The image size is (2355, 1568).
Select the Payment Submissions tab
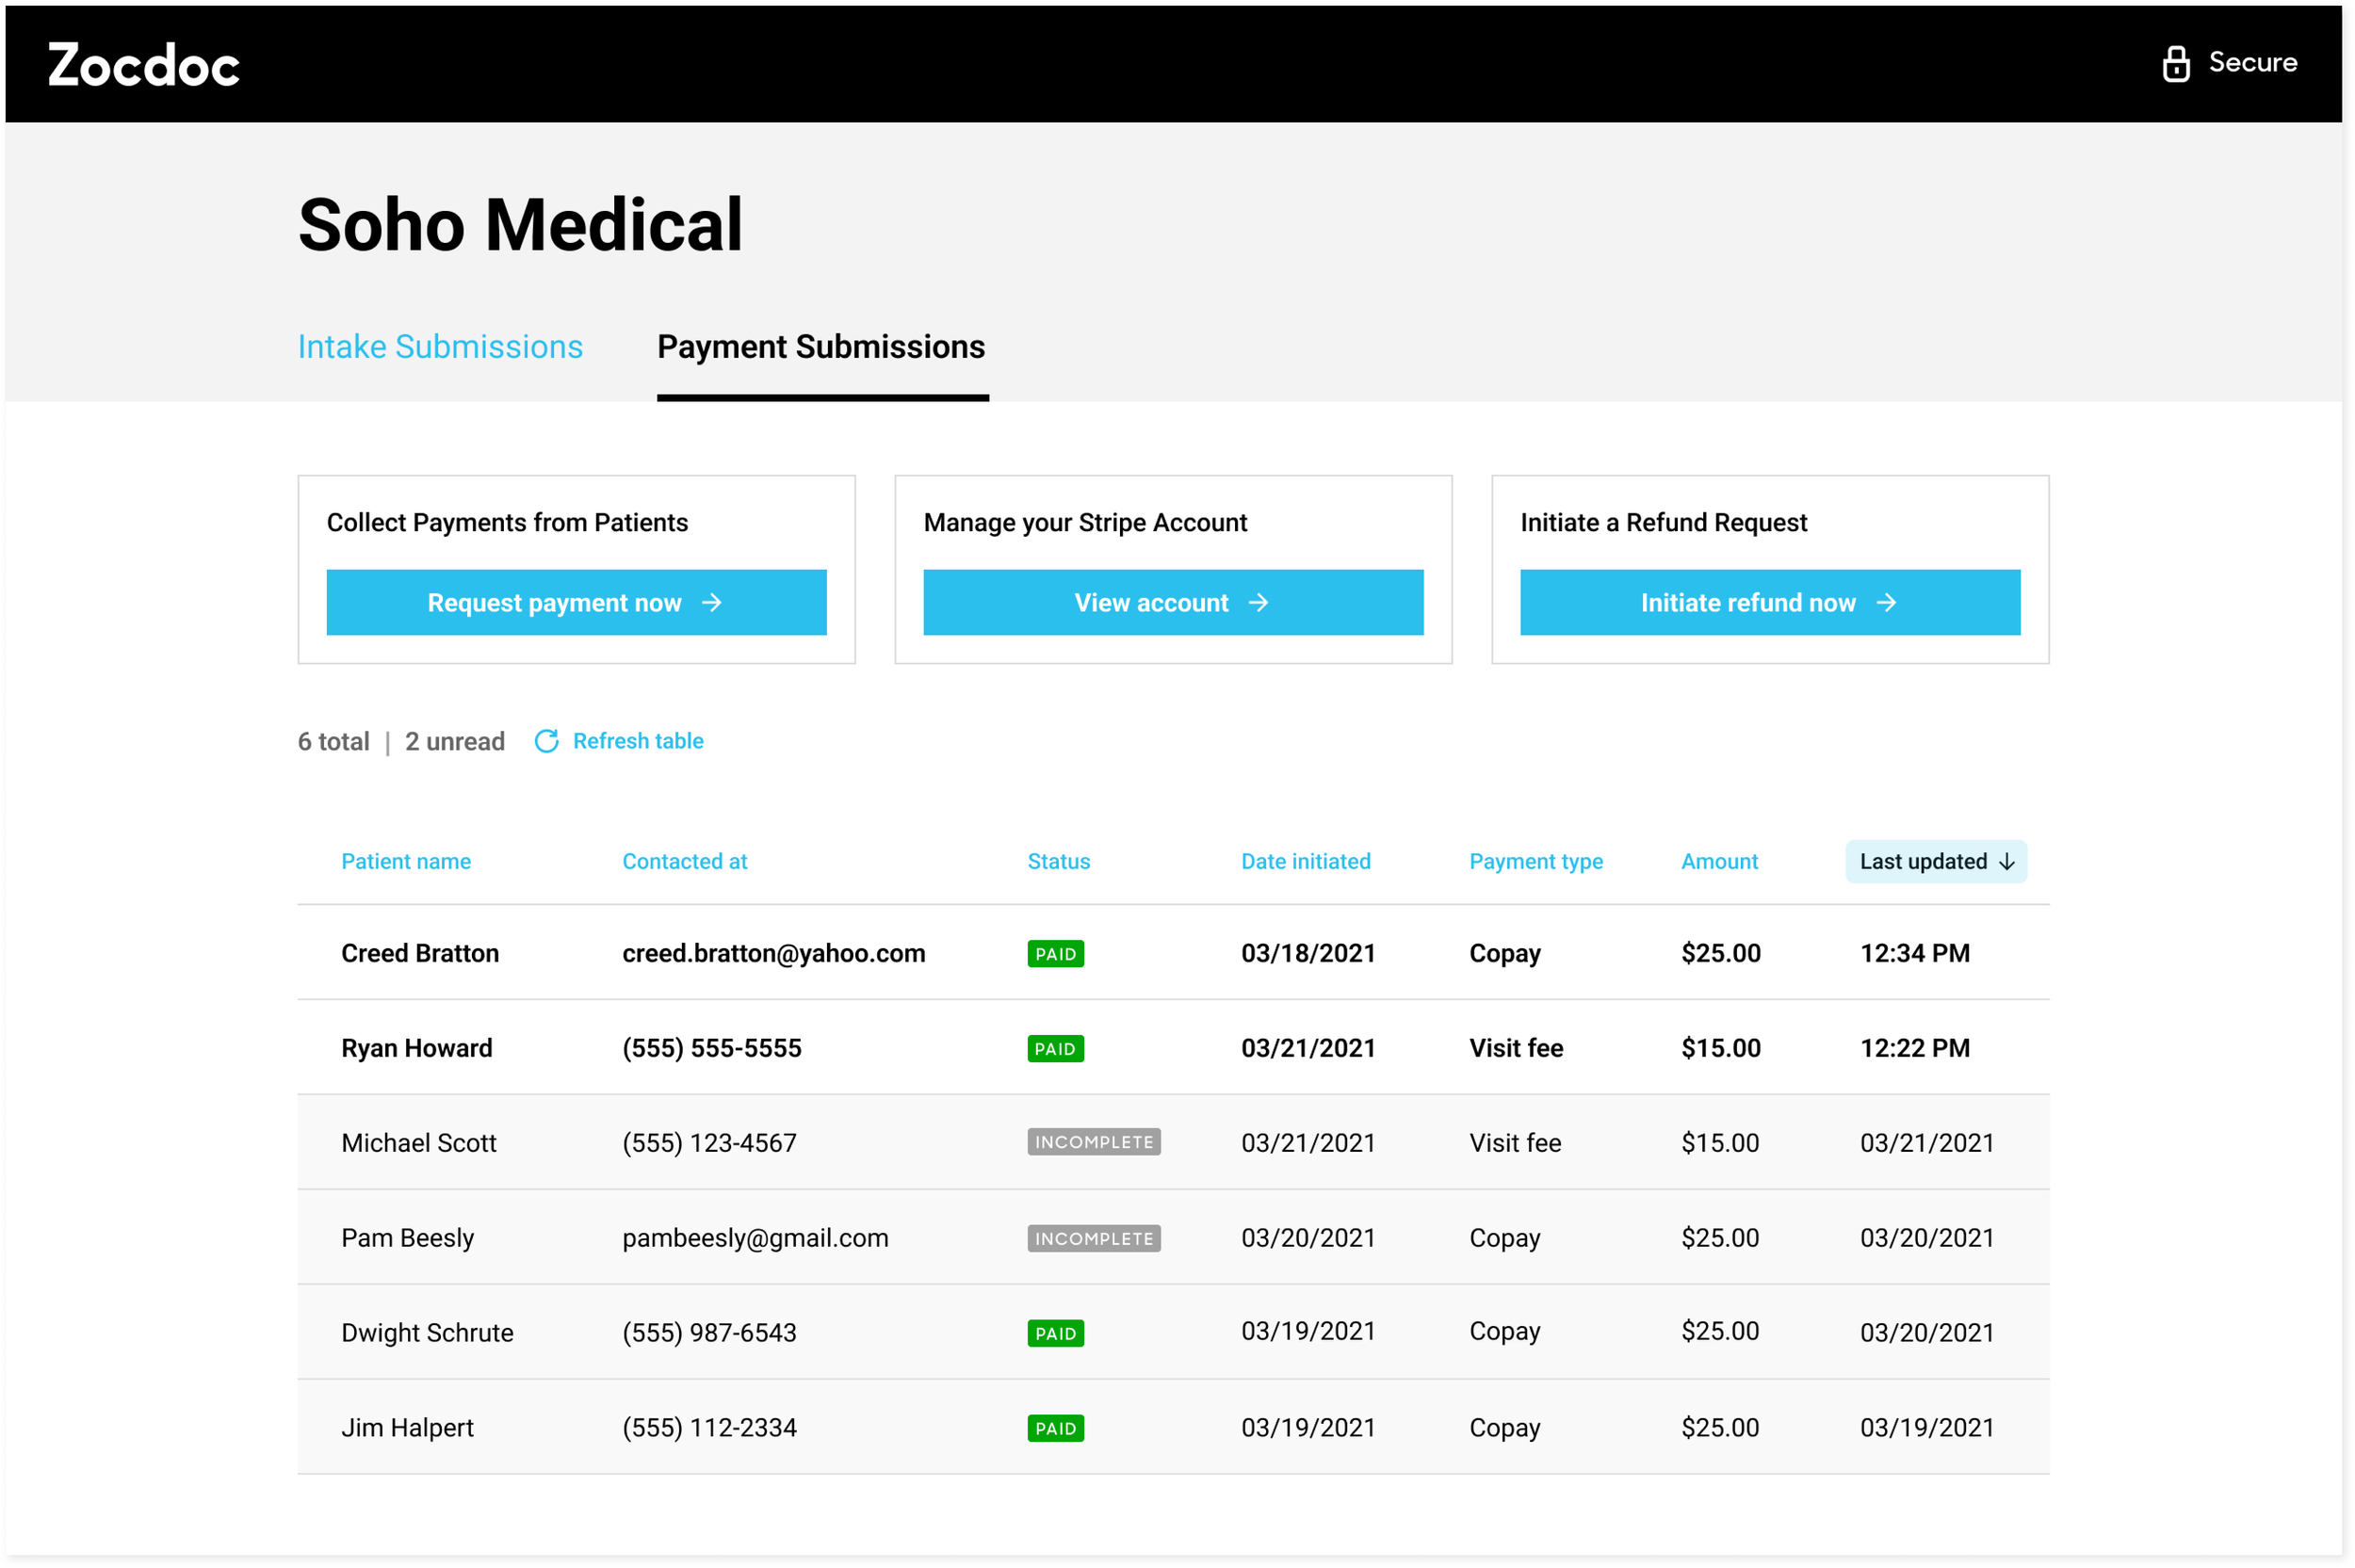[x=821, y=347]
